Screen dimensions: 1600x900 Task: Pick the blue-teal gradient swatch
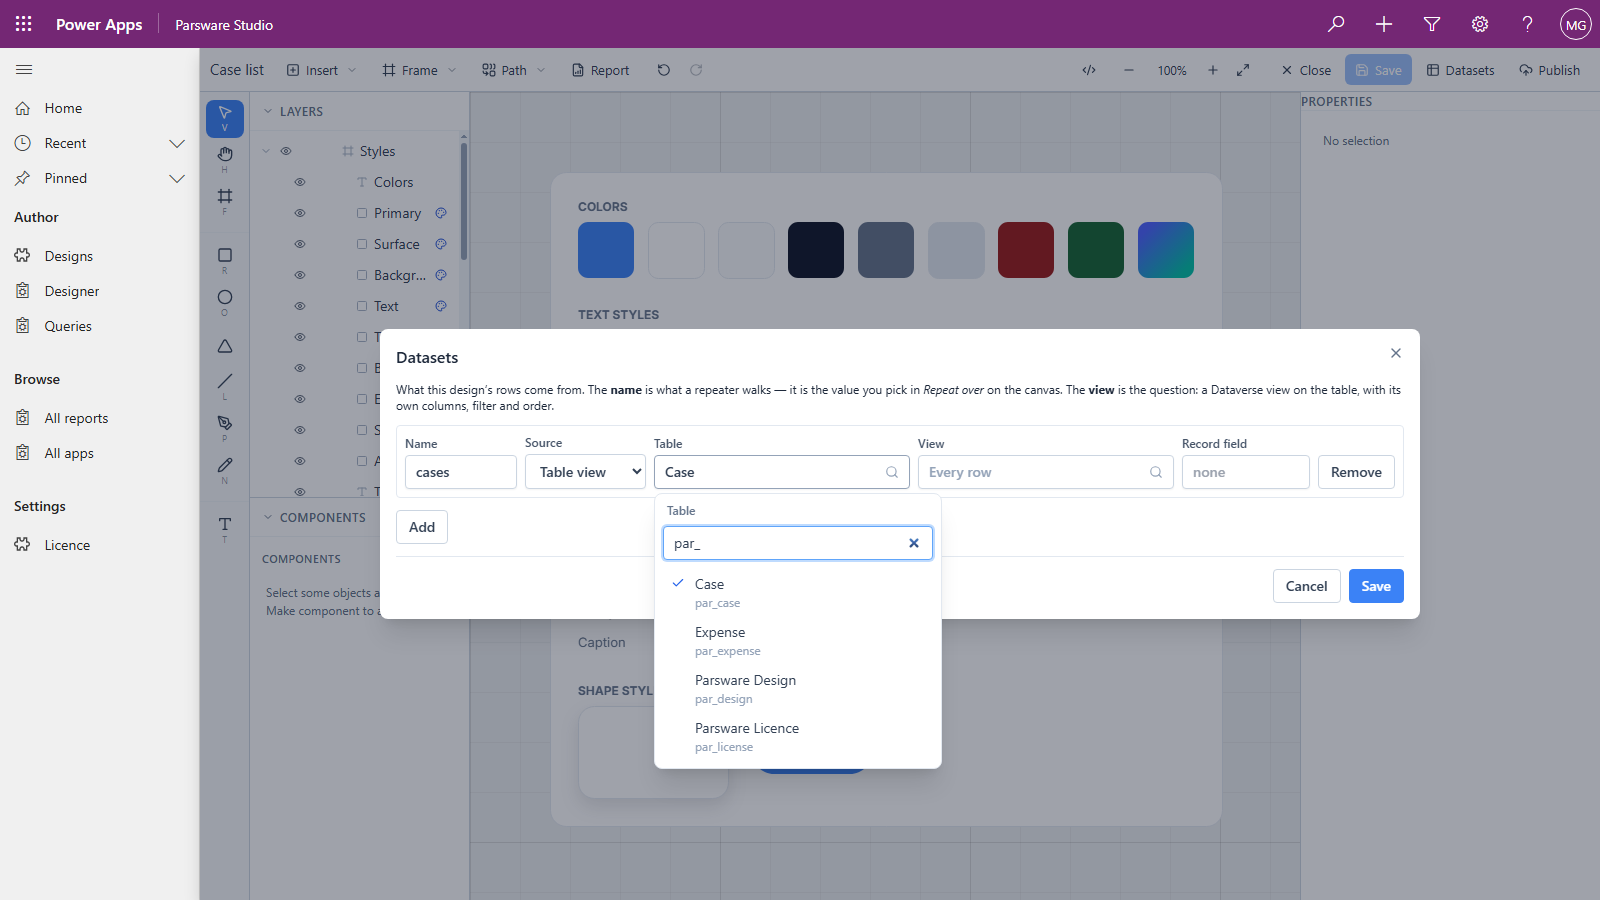coord(1166,250)
